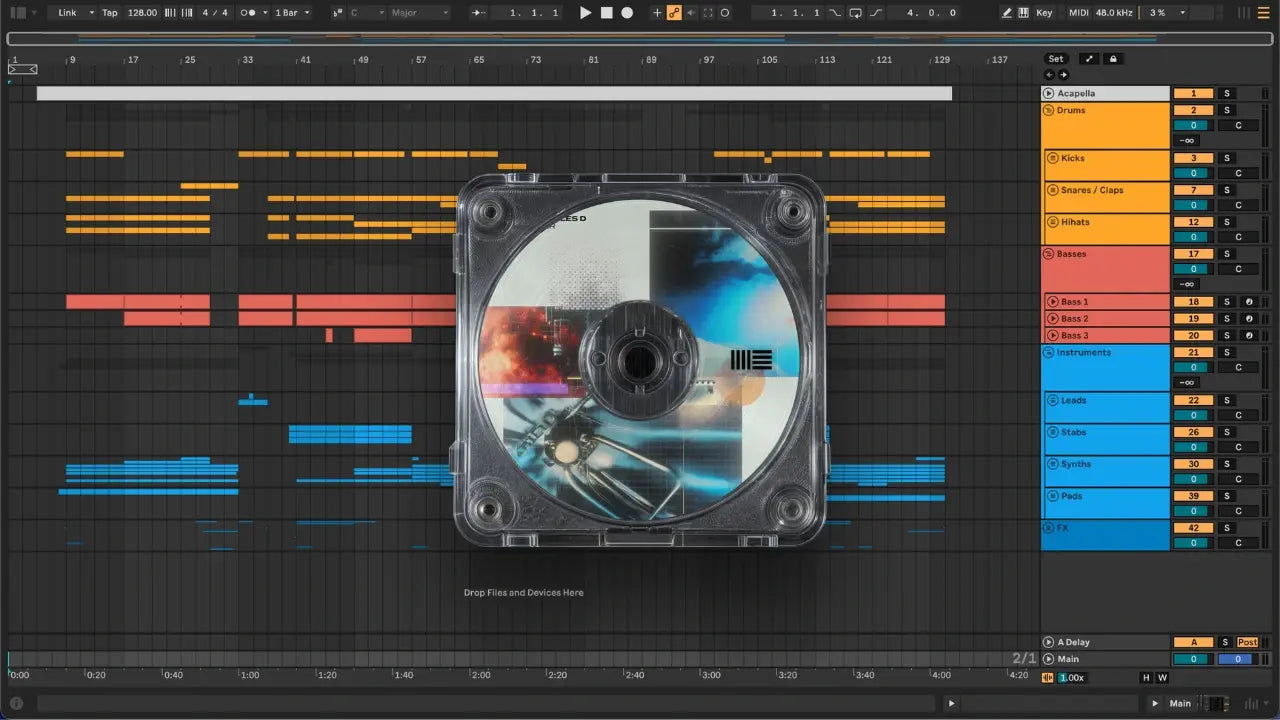Click the Main track volume field
Viewport: 1280px width, 720px height.
(1193, 659)
